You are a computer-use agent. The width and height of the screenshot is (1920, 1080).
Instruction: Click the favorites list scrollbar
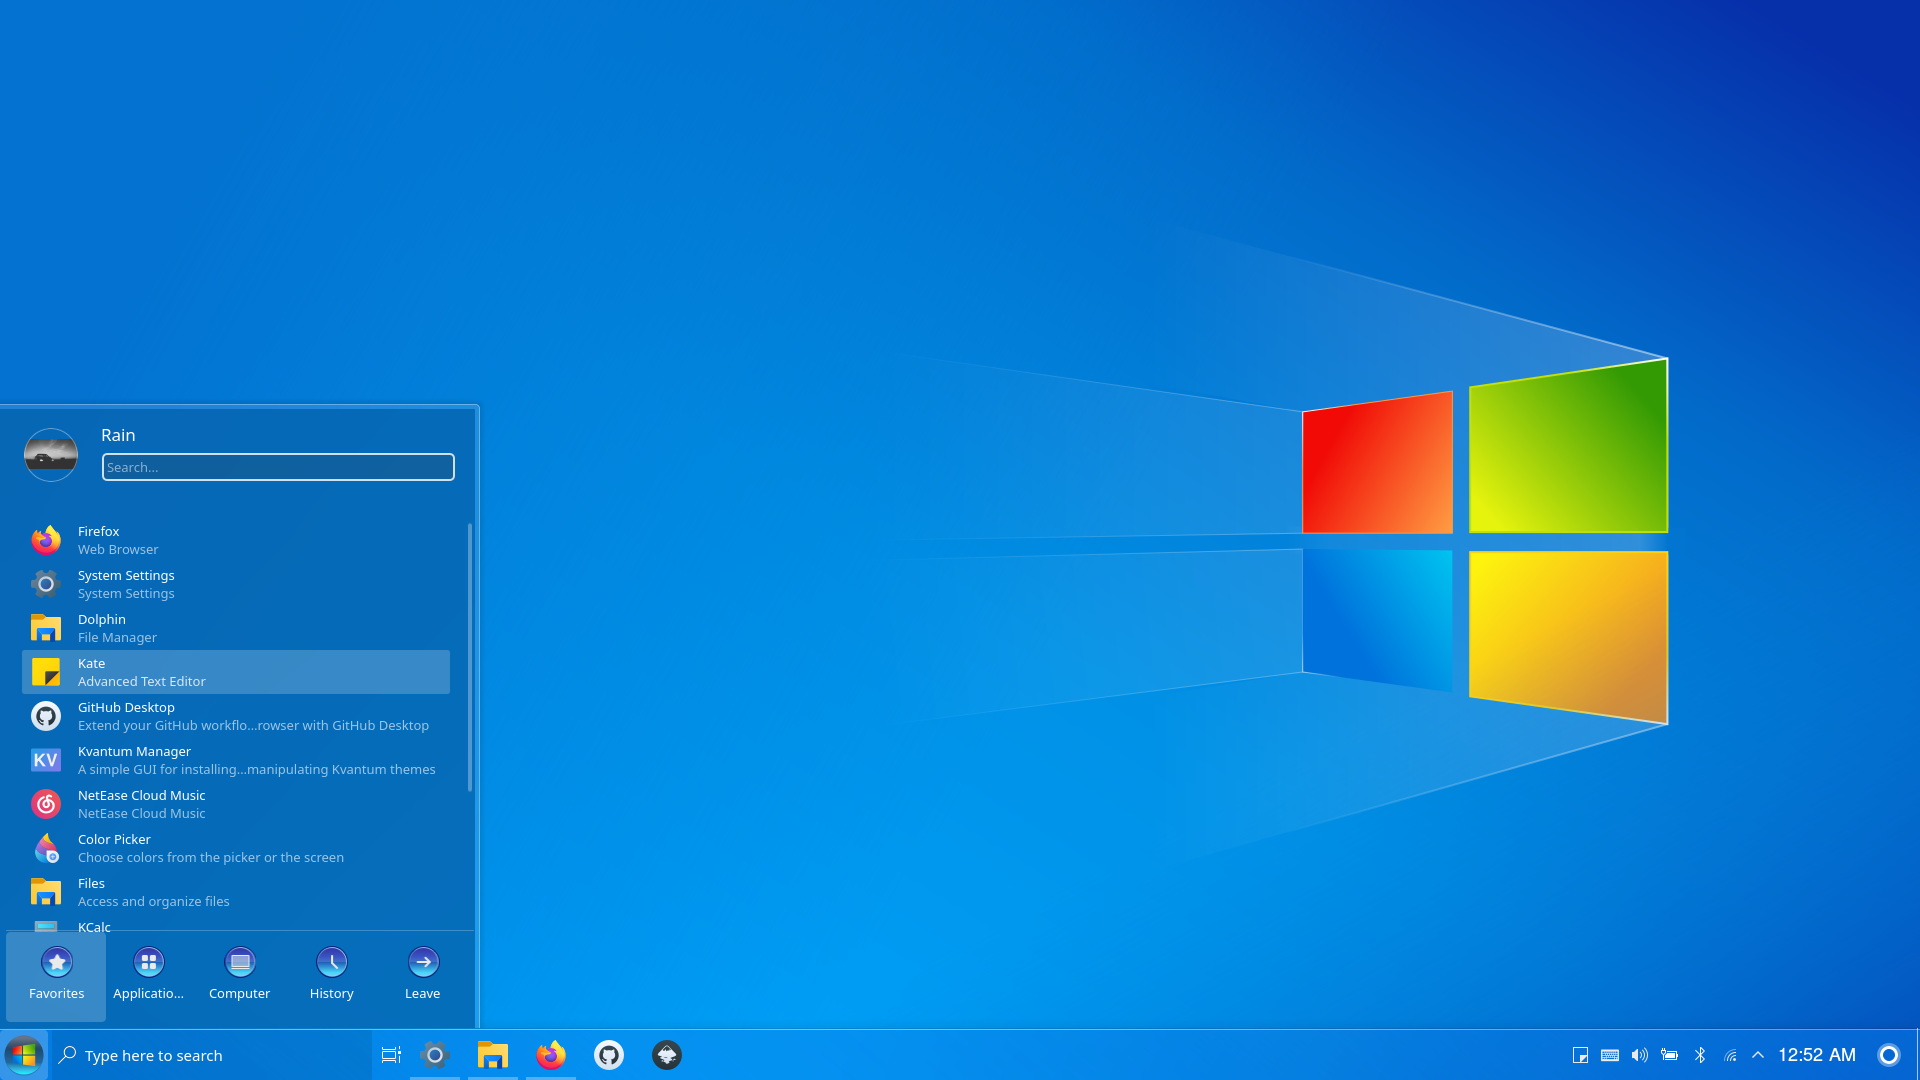tap(470, 657)
